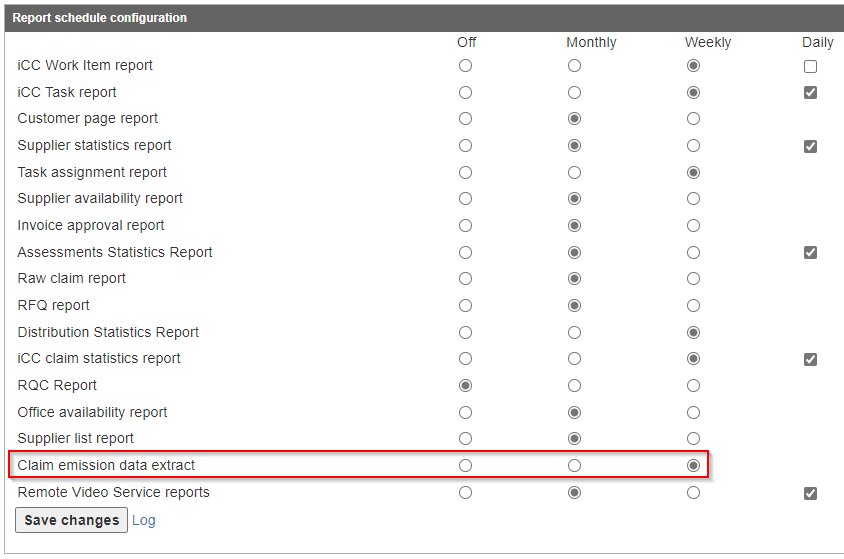Uncheck Daily for Assessments Statistics Report
The height and width of the screenshot is (559, 844).
click(x=810, y=253)
